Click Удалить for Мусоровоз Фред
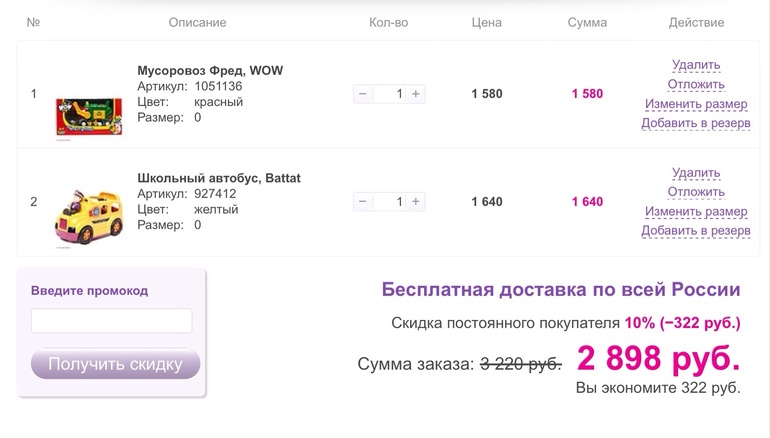The height and width of the screenshot is (438, 770). [x=696, y=65]
